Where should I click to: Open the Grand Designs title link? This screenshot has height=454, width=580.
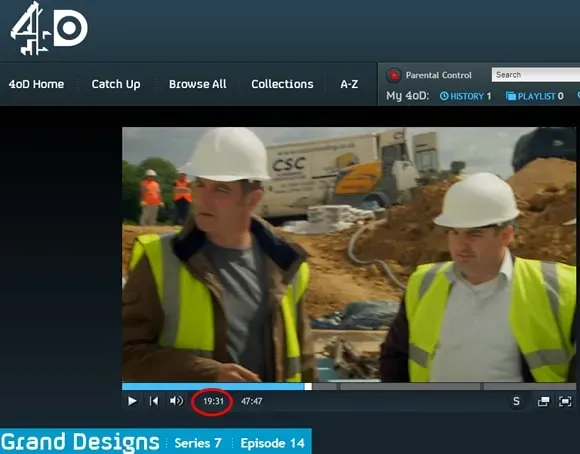(80, 442)
